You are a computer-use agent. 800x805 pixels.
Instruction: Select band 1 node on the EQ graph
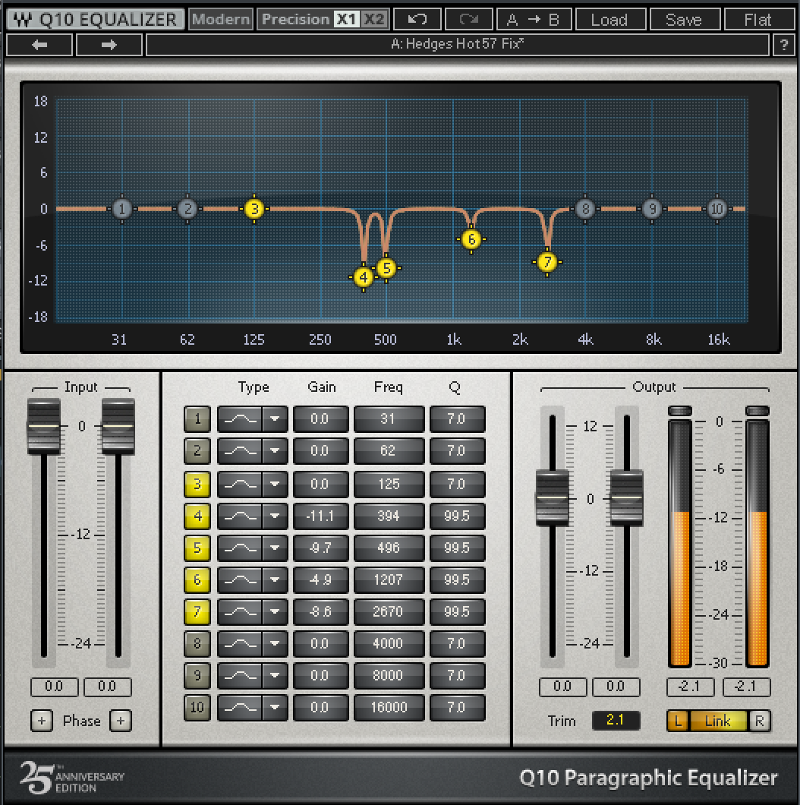click(122, 209)
